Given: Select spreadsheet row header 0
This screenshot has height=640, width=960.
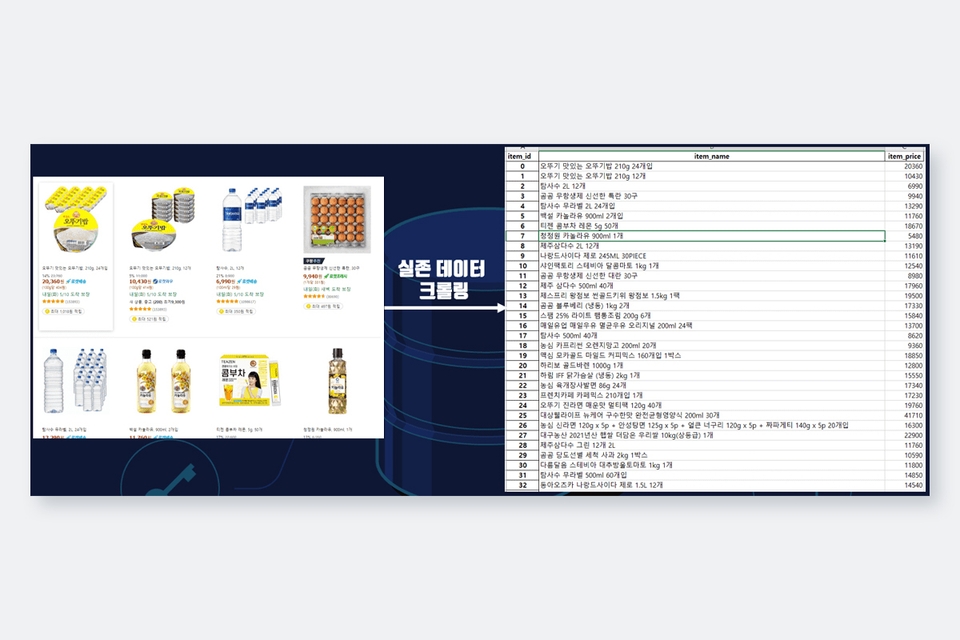Looking at the screenshot, I should 522,166.
